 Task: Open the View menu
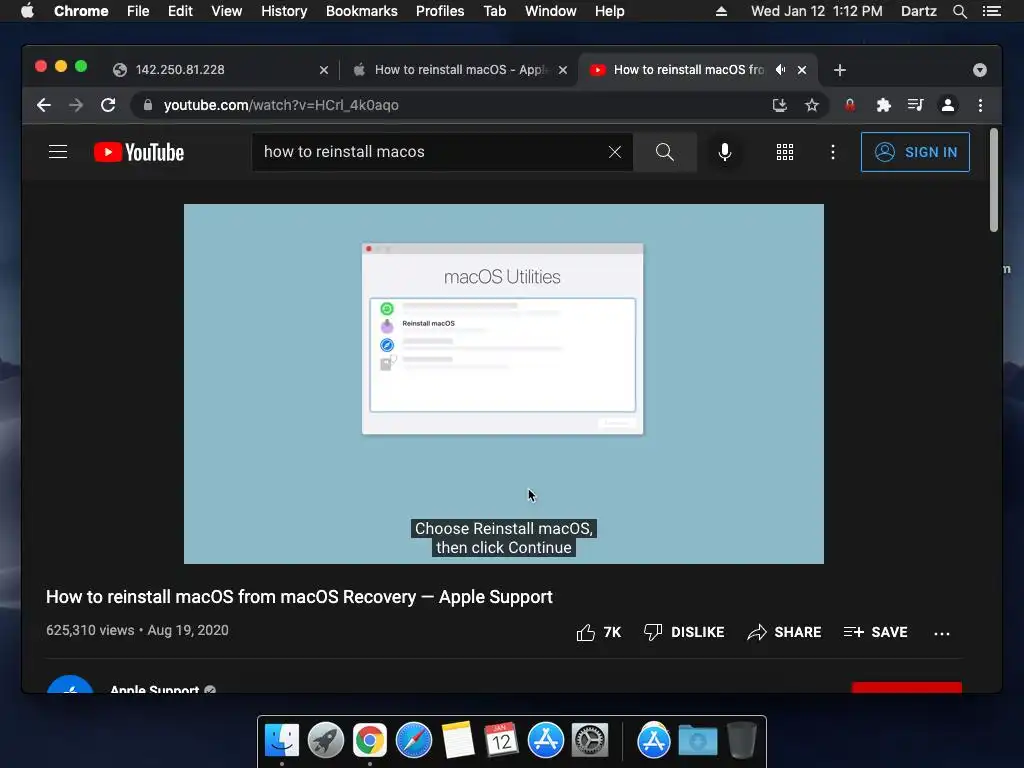[227, 11]
